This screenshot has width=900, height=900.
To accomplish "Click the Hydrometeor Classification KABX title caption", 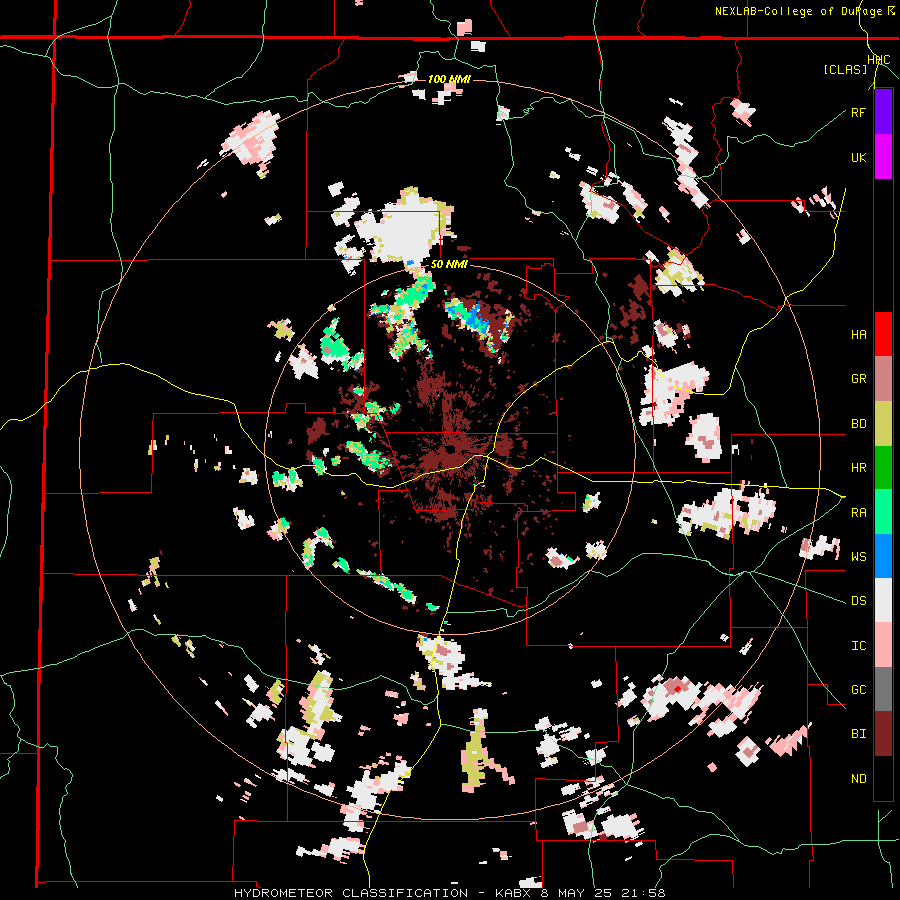I will 449,893.
